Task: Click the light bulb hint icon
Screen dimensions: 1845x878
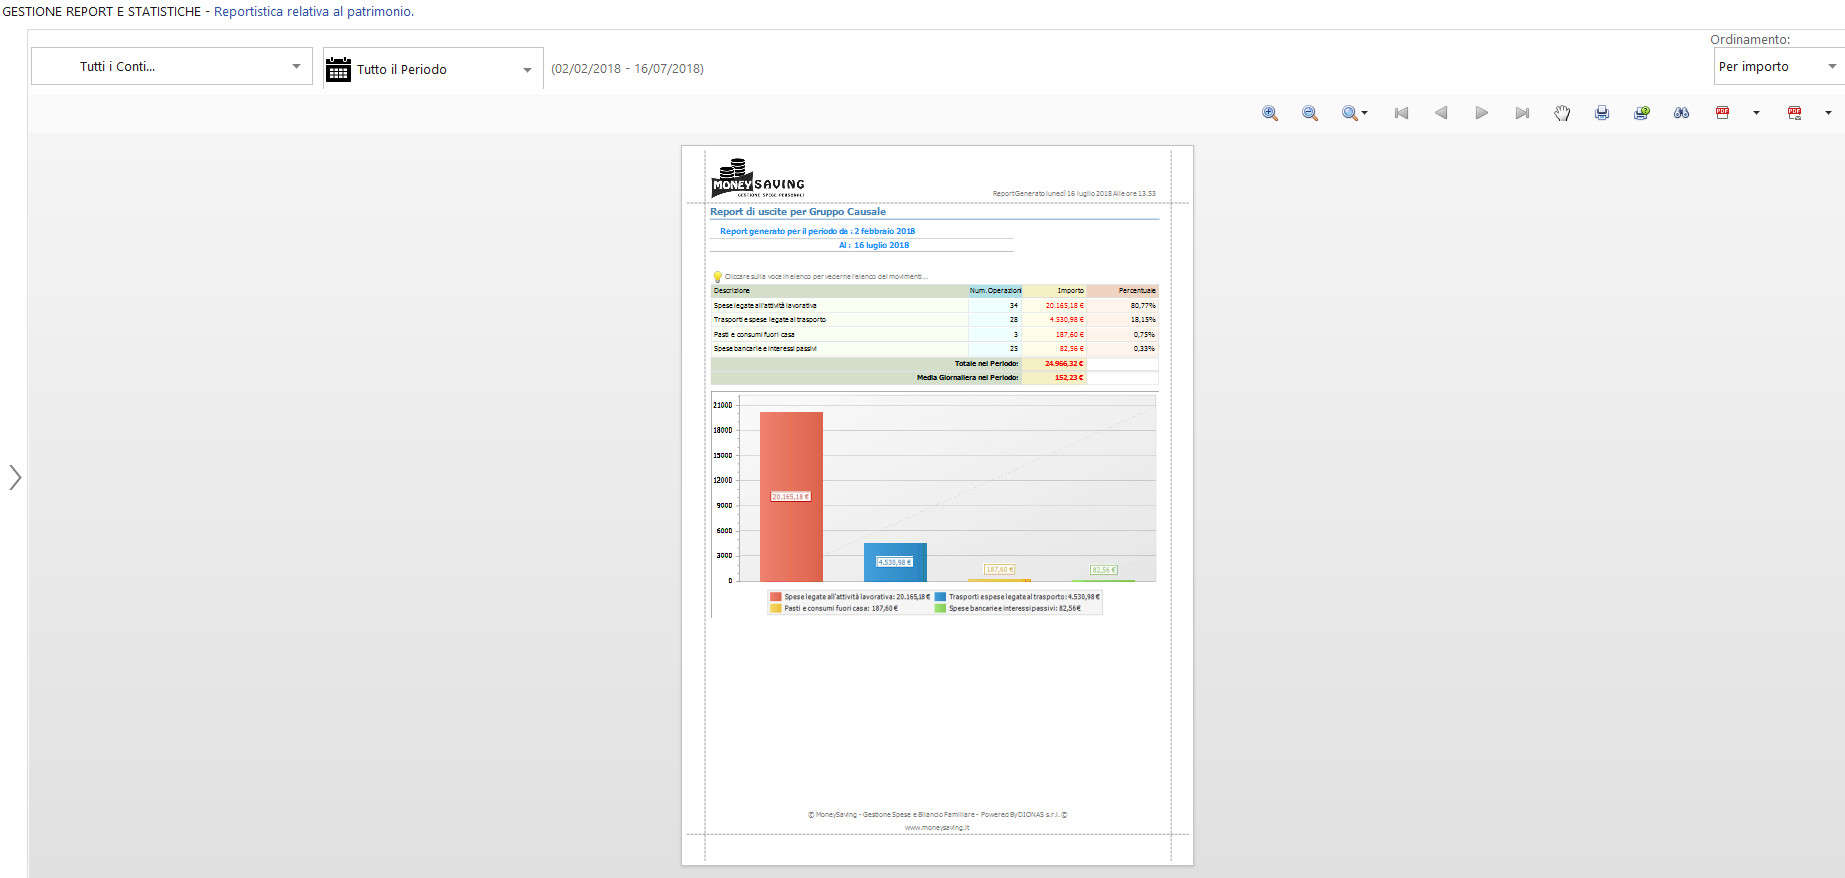Action: tap(717, 277)
